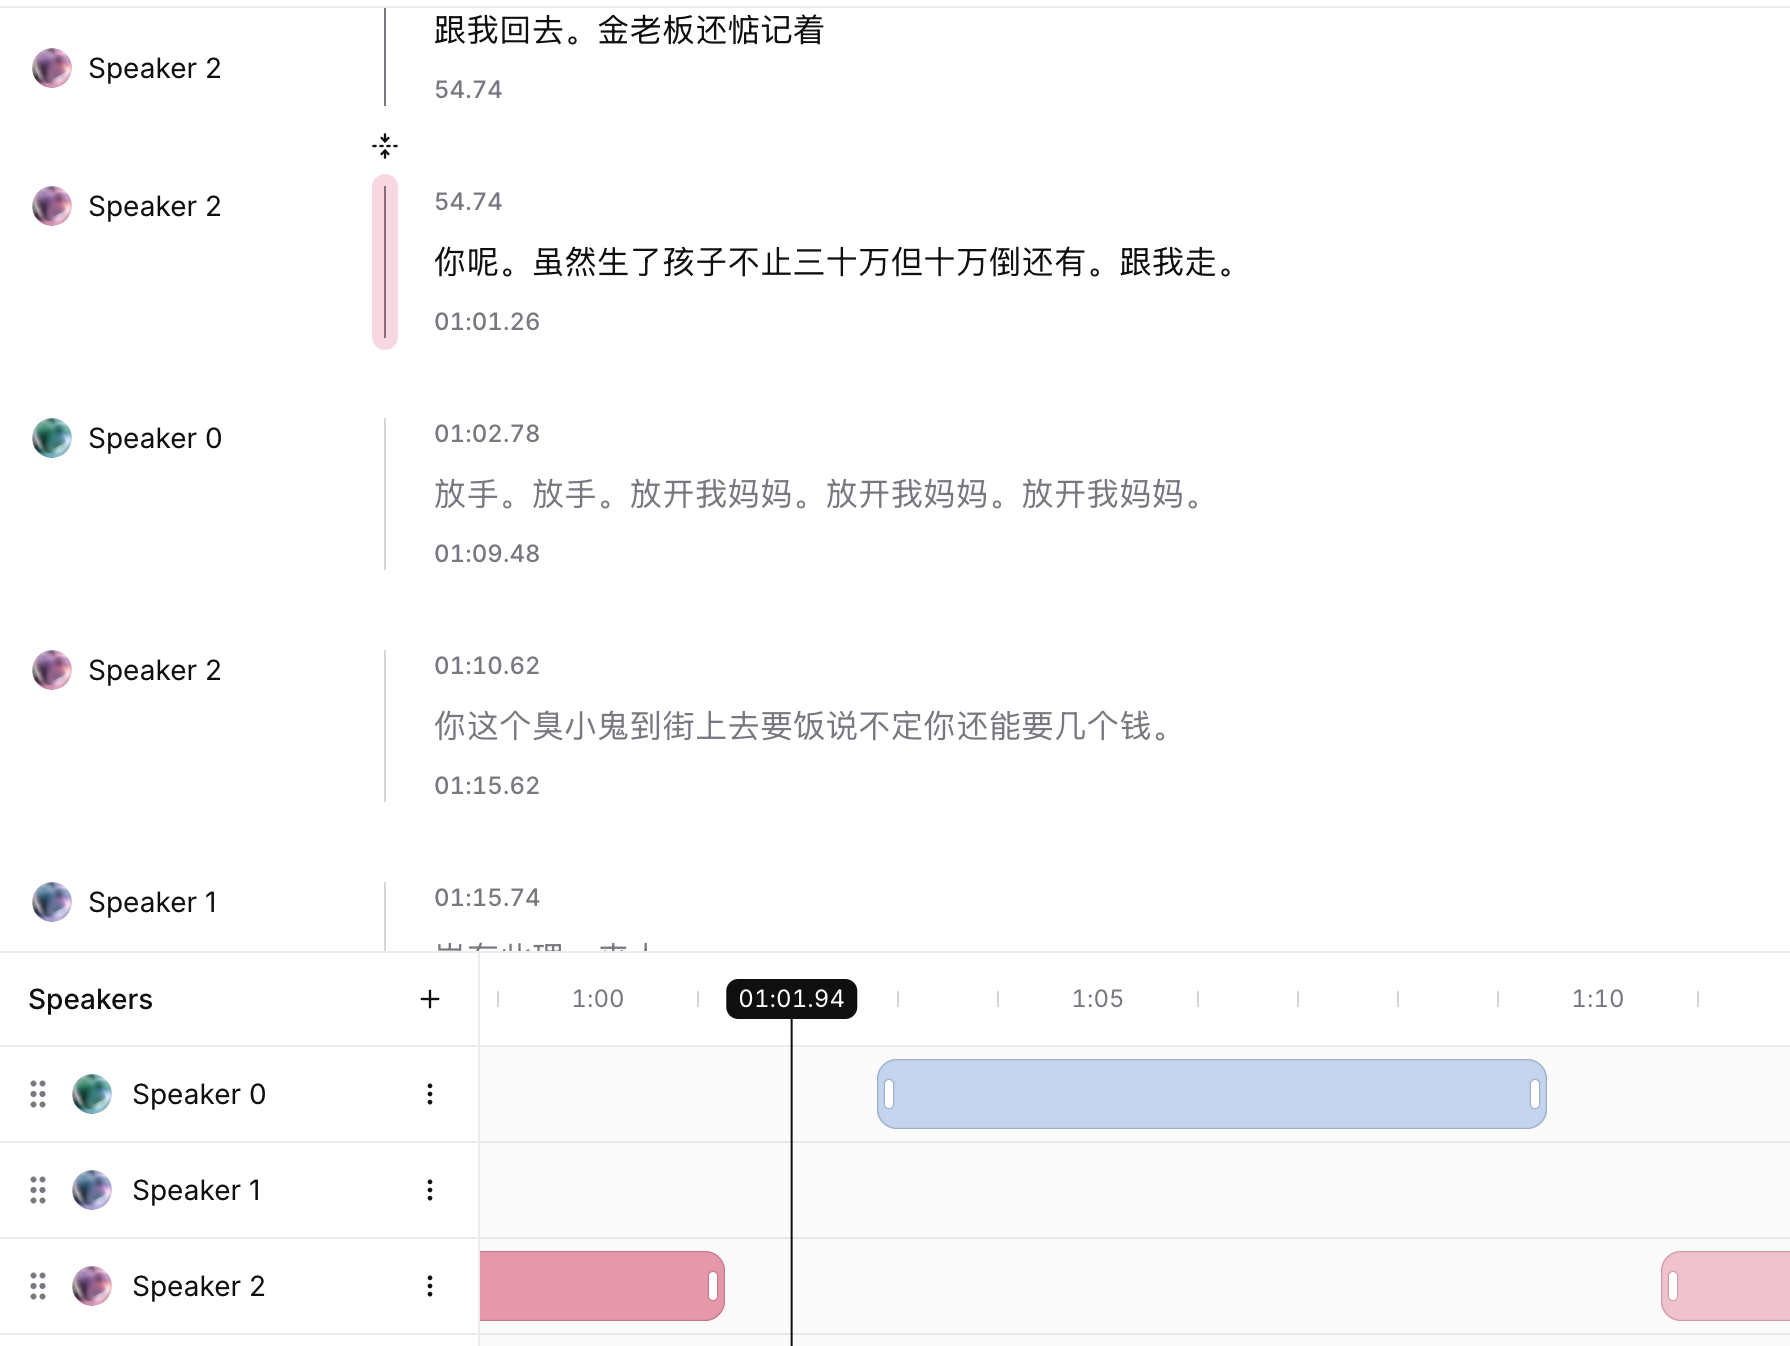Click the merge segments icon between Speaker 2 blocks
The image size is (1790, 1346).
(x=385, y=146)
